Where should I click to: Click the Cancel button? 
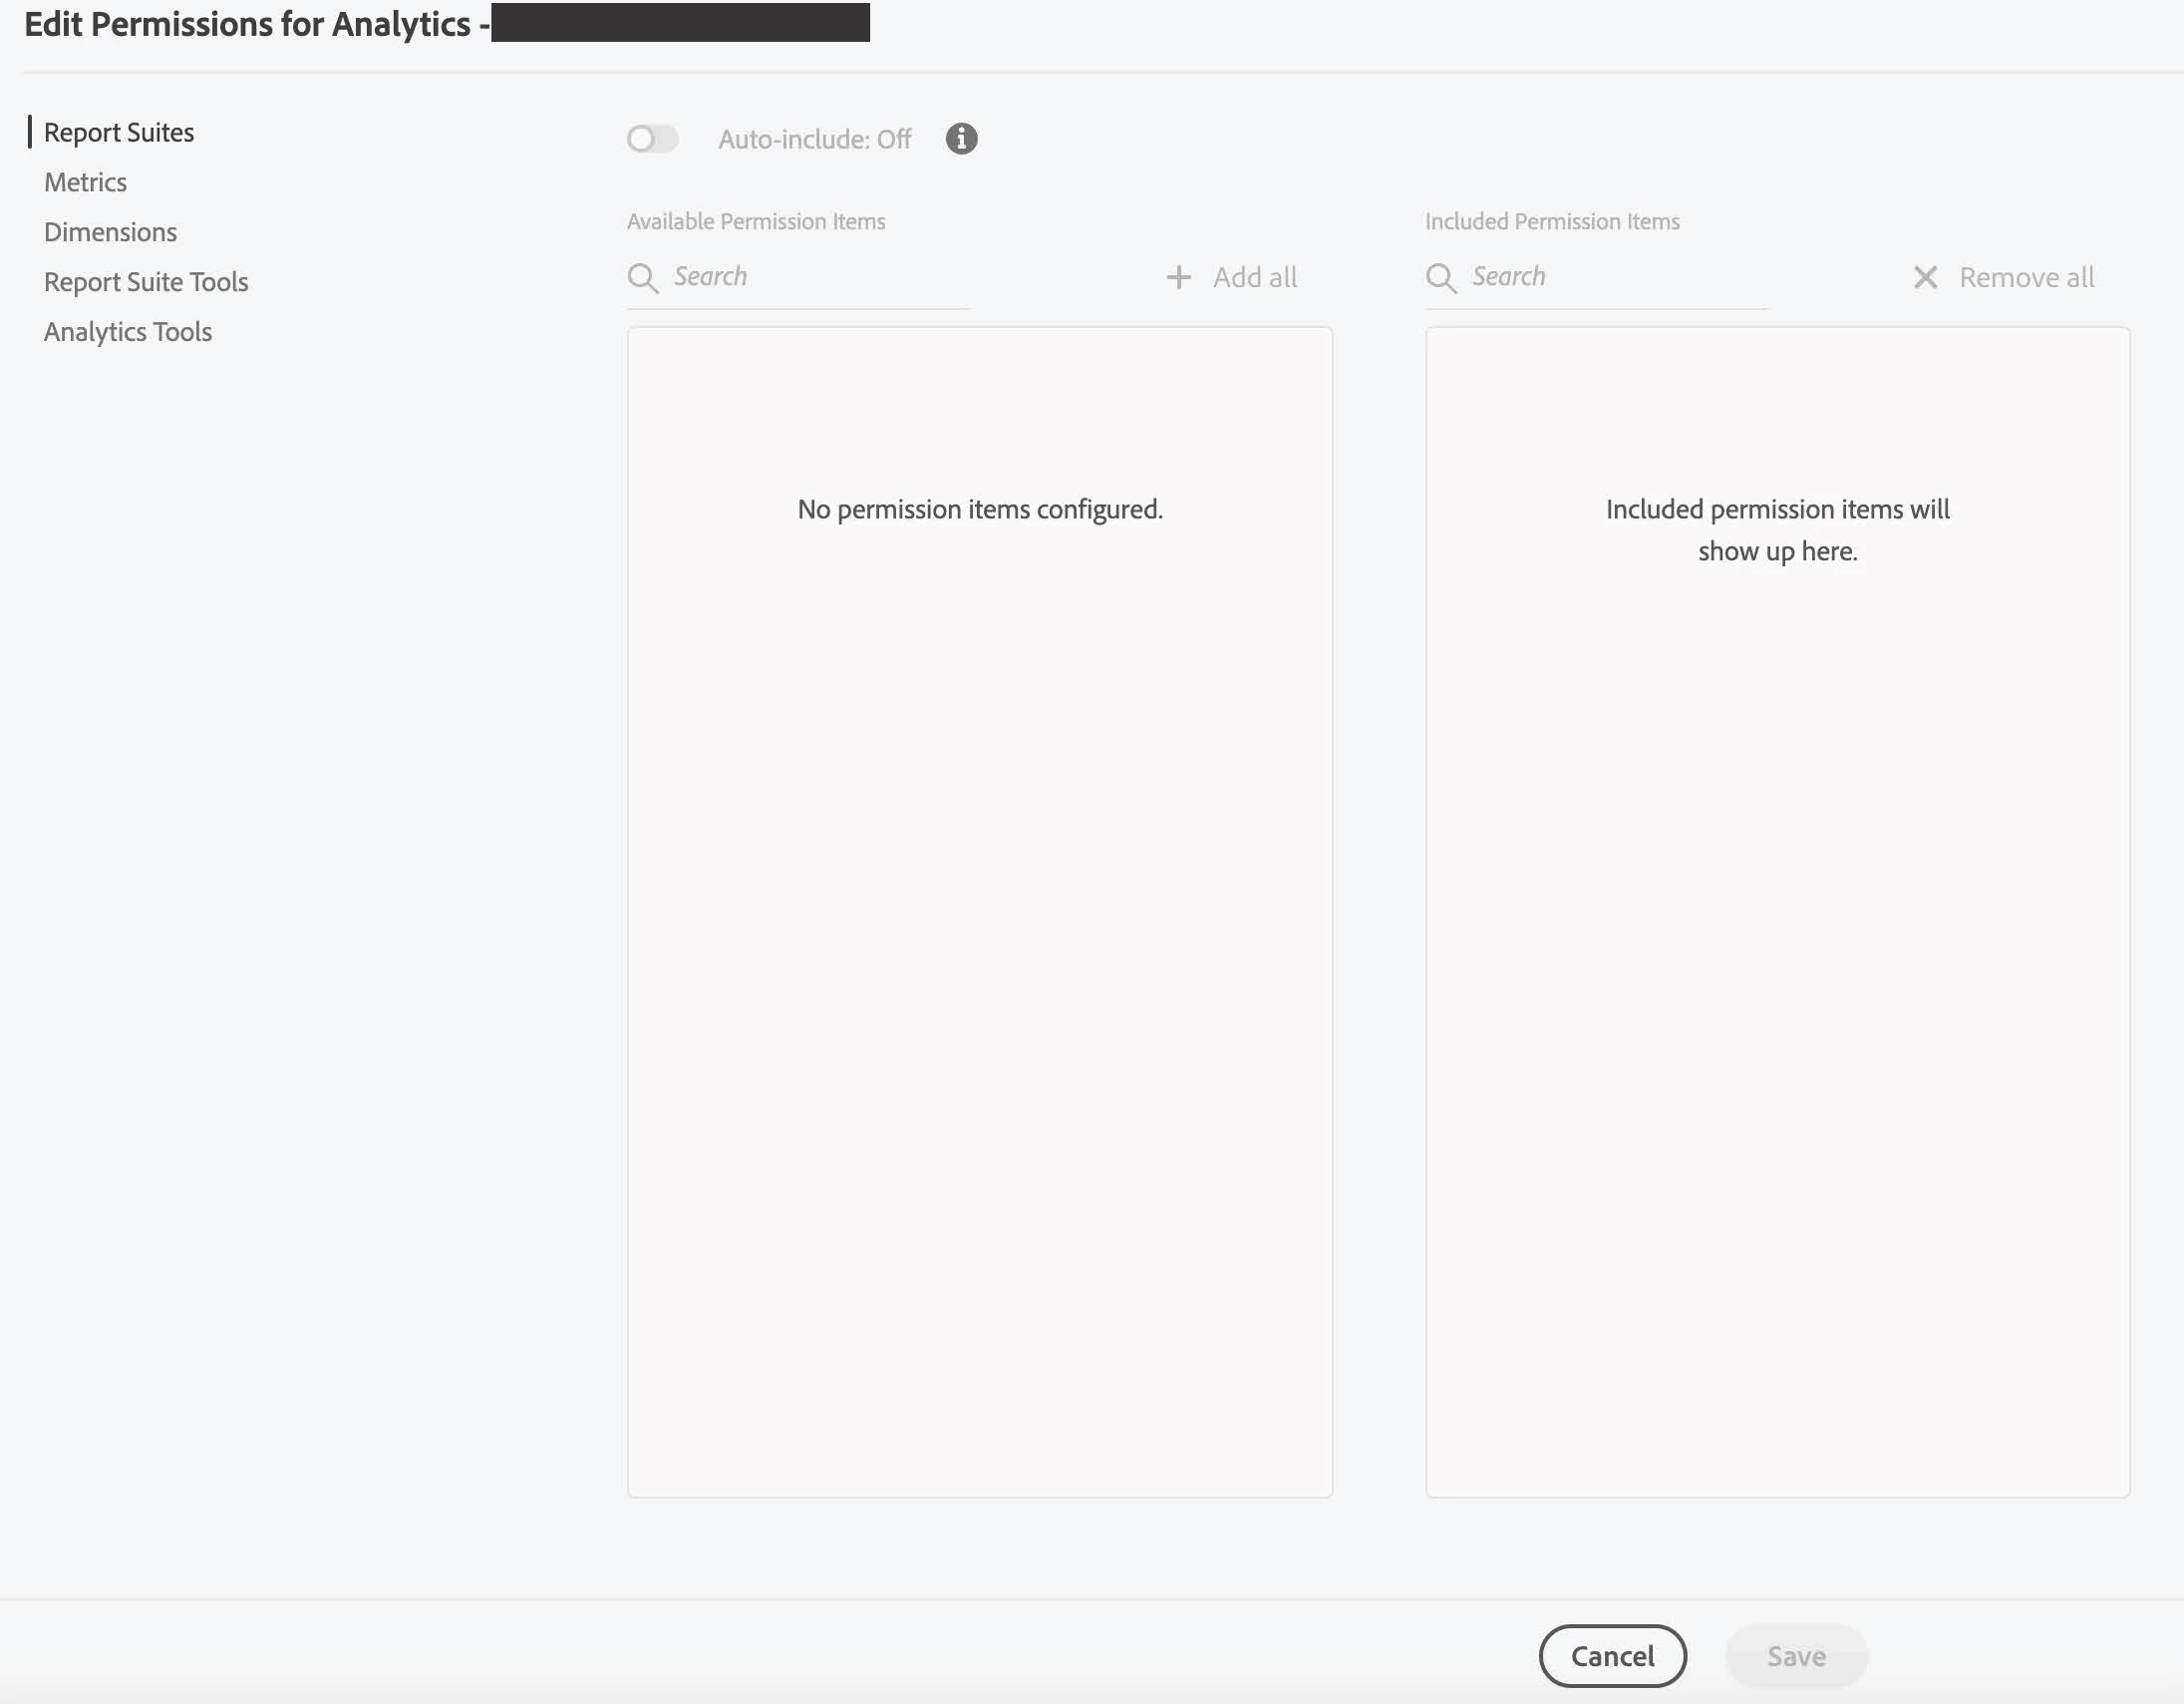click(1612, 1656)
